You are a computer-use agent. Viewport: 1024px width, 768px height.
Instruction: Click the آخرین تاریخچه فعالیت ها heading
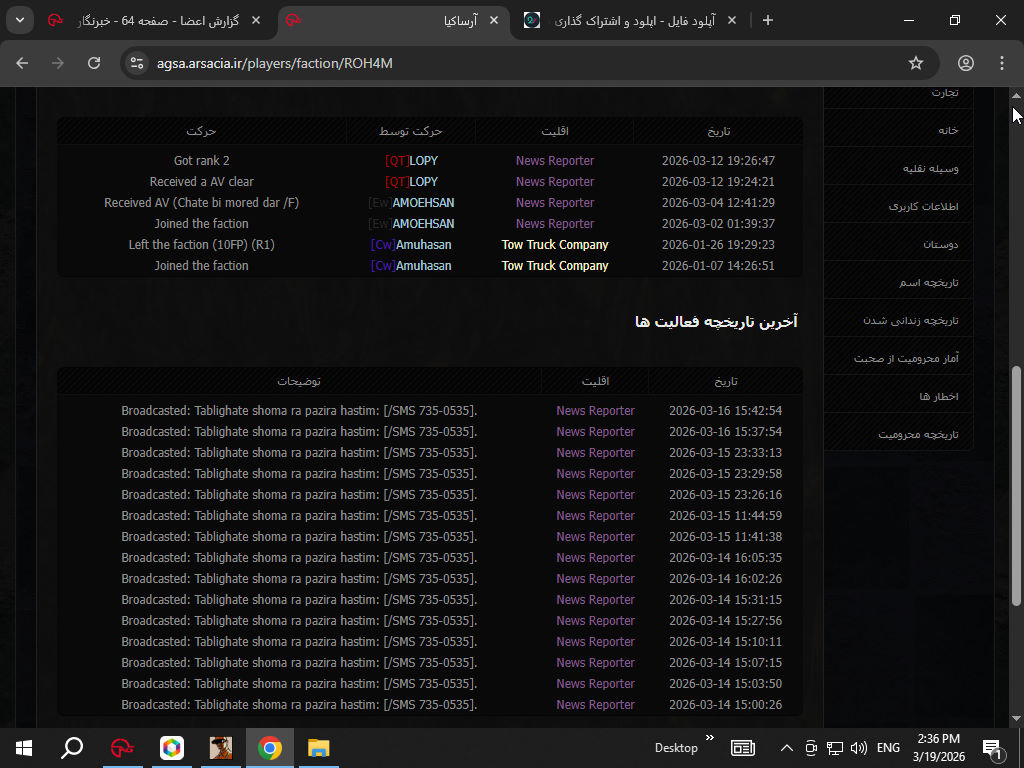pos(716,321)
